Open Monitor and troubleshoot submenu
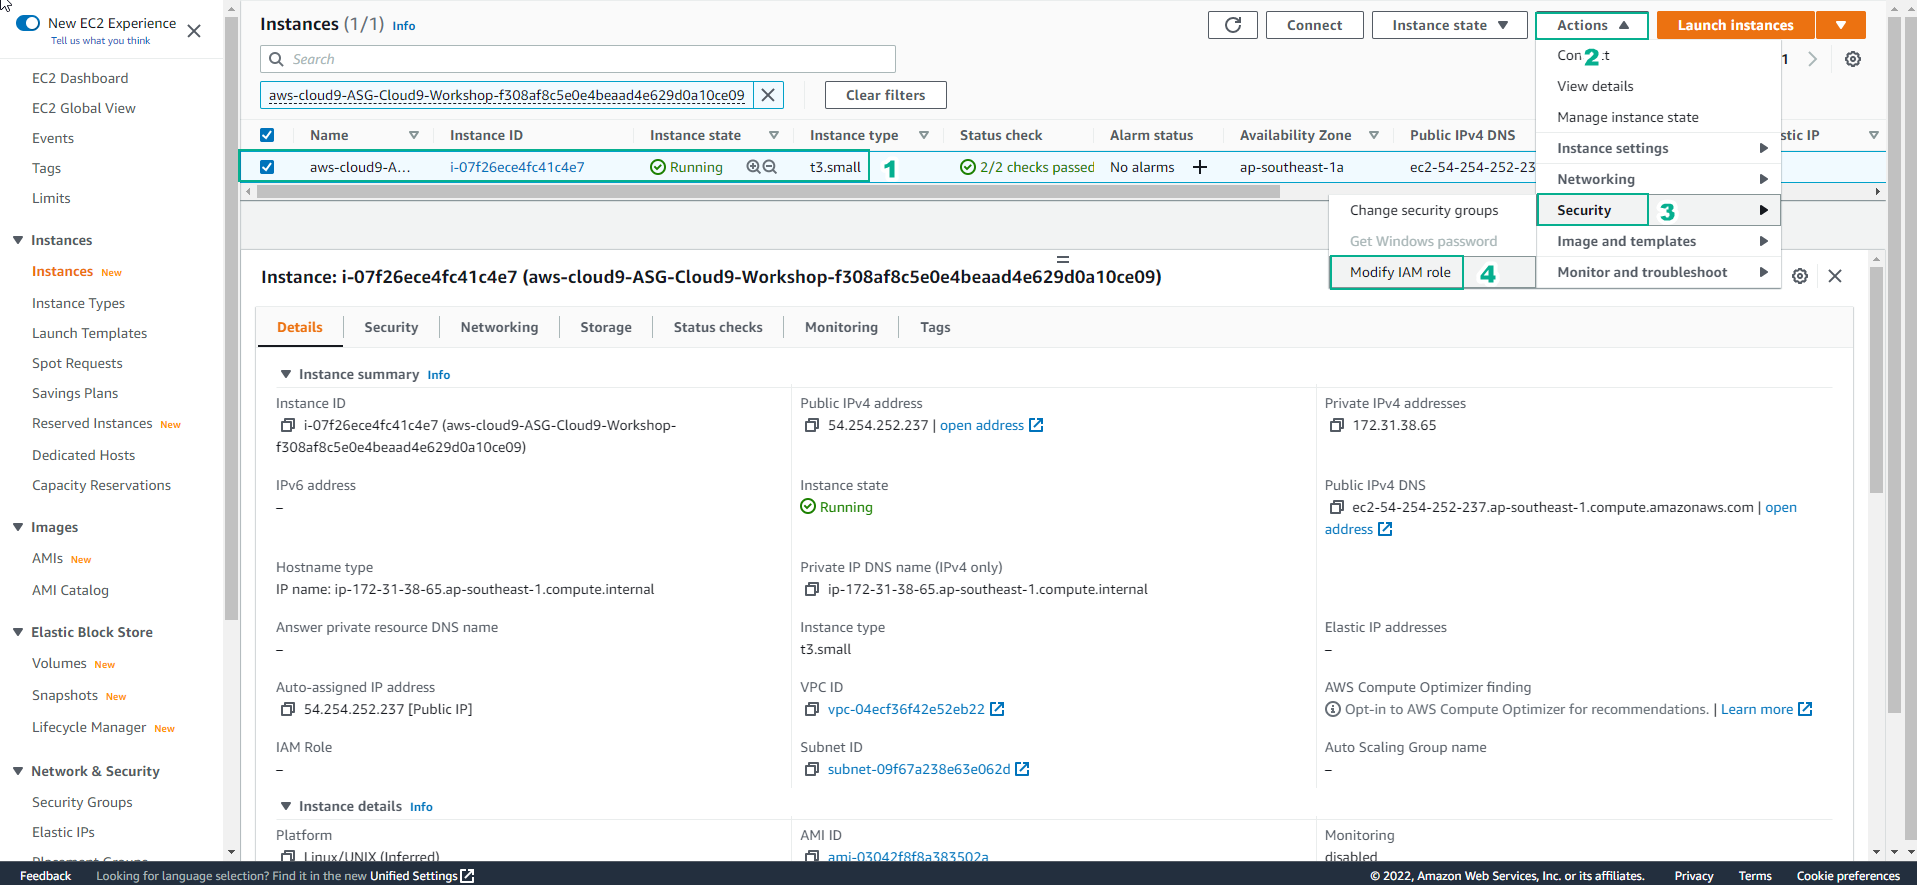This screenshot has width=1917, height=885. coord(1659,272)
